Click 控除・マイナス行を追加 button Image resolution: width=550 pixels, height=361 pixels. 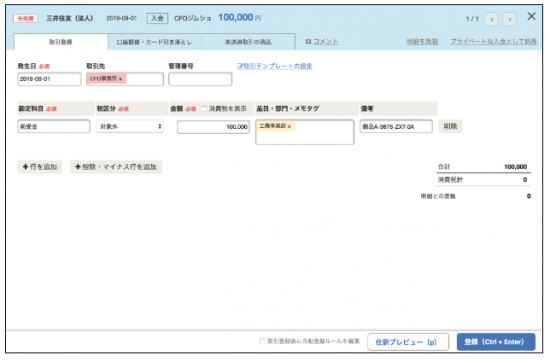point(116,167)
